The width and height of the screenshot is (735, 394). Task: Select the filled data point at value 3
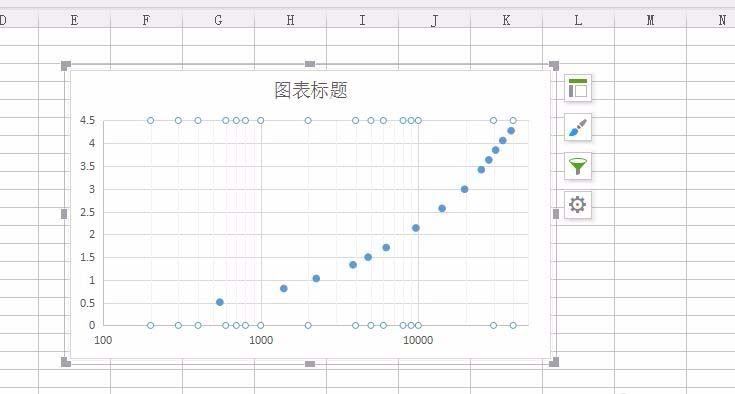(465, 189)
